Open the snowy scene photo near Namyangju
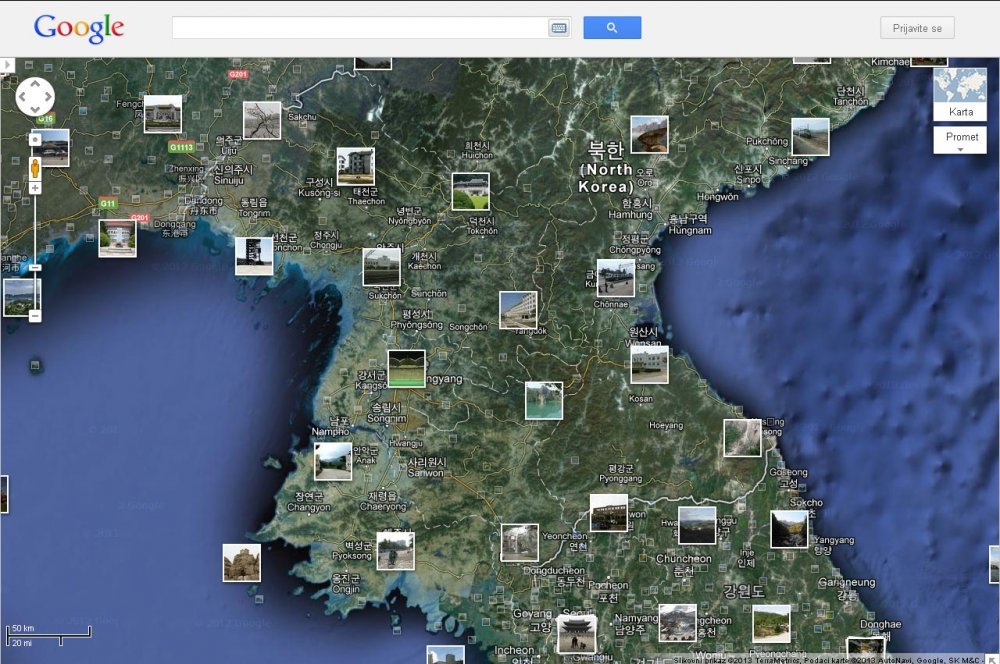 677,623
